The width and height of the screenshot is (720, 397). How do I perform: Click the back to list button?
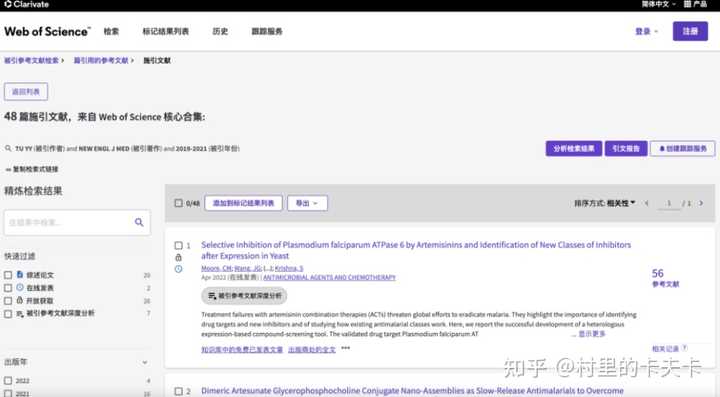(x=26, y=91)
